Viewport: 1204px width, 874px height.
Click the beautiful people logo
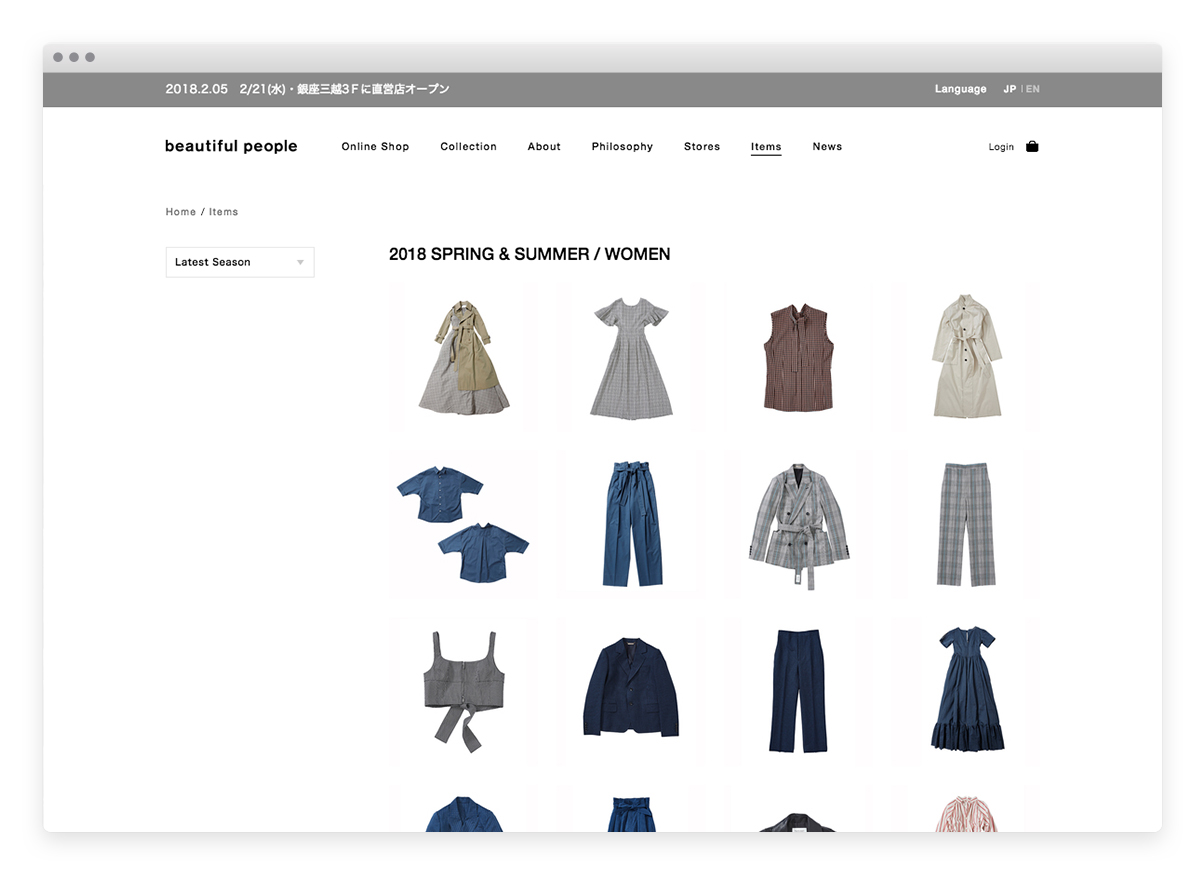[x=231, y=146]
